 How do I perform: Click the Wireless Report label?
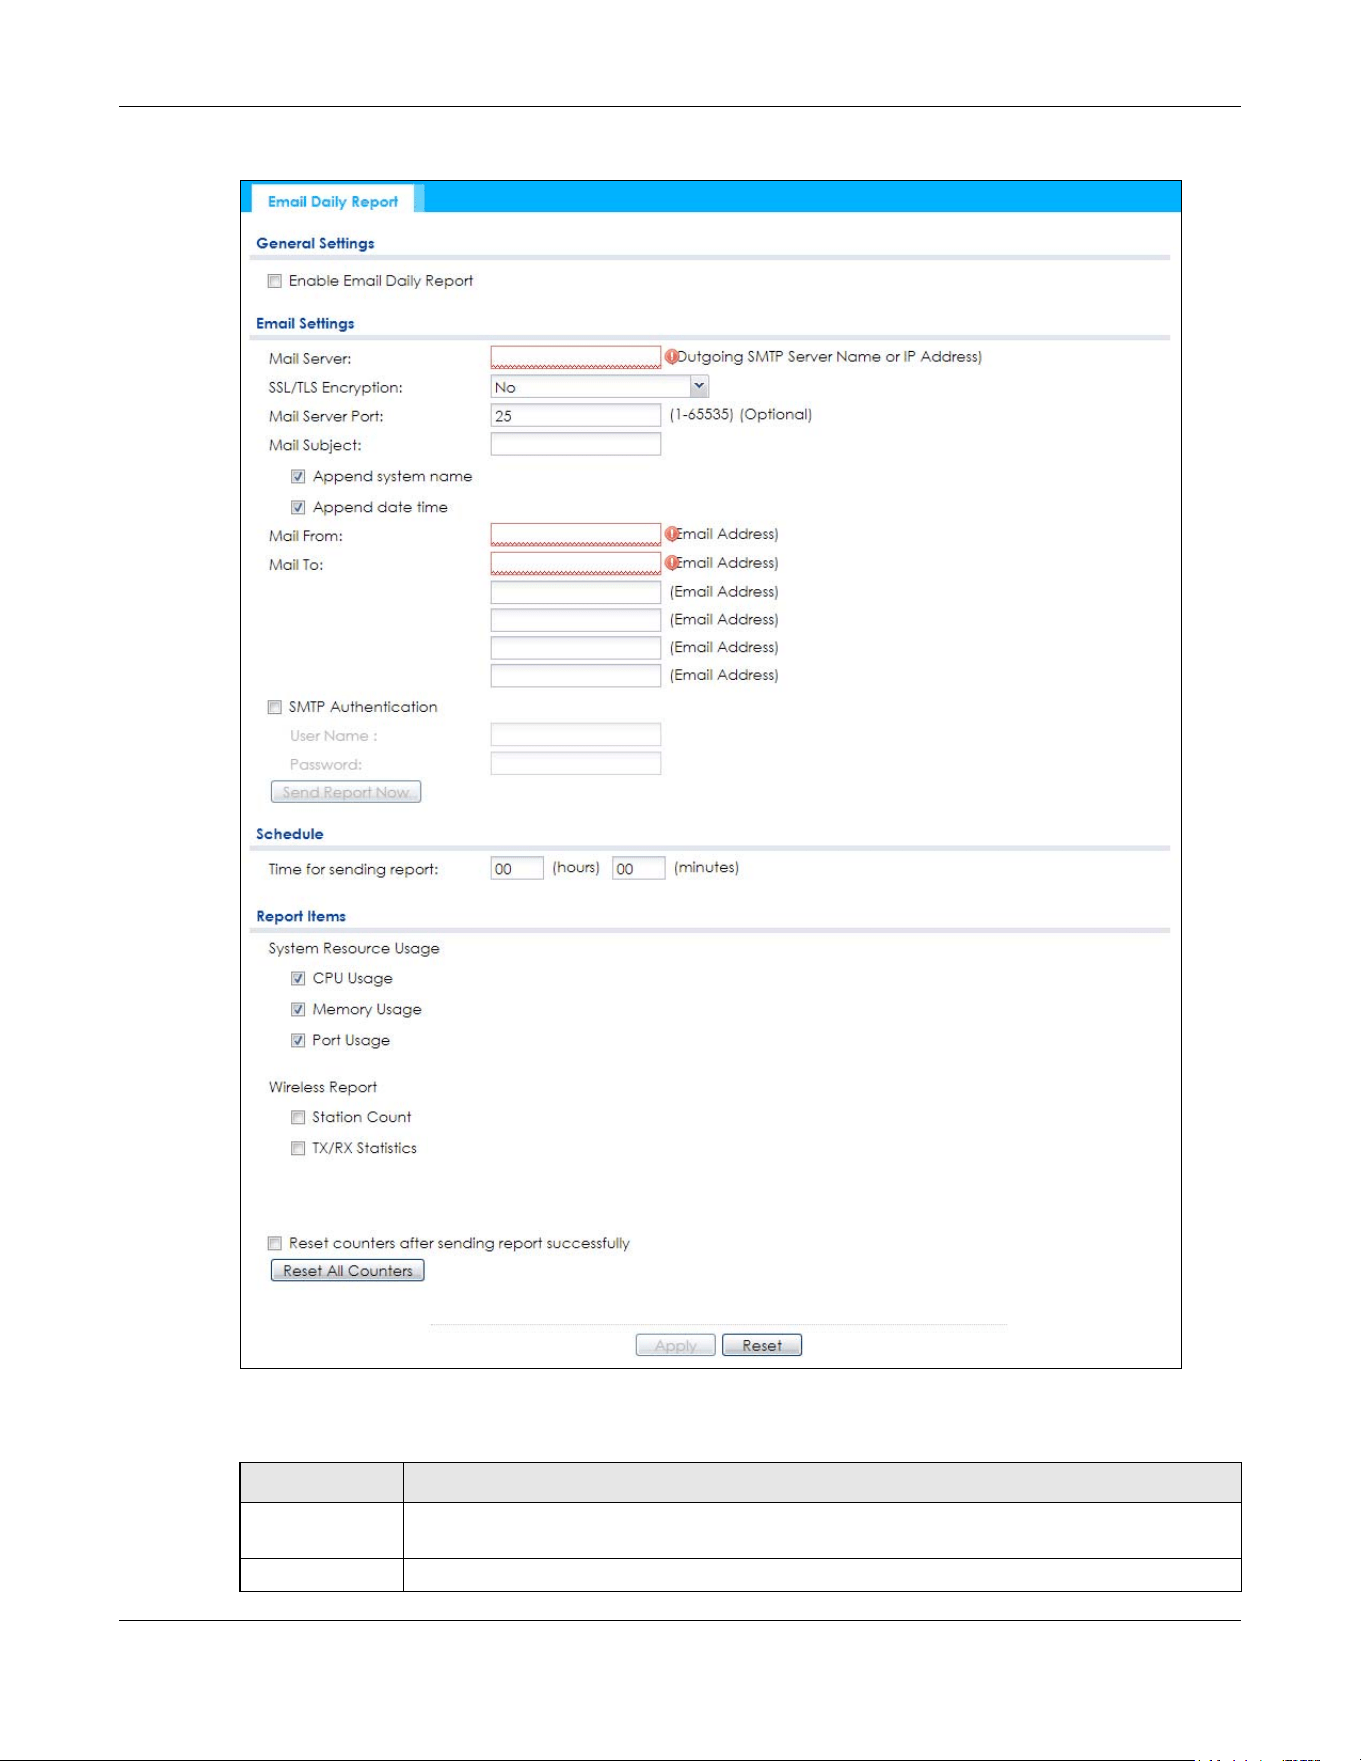coord(323,1087)
